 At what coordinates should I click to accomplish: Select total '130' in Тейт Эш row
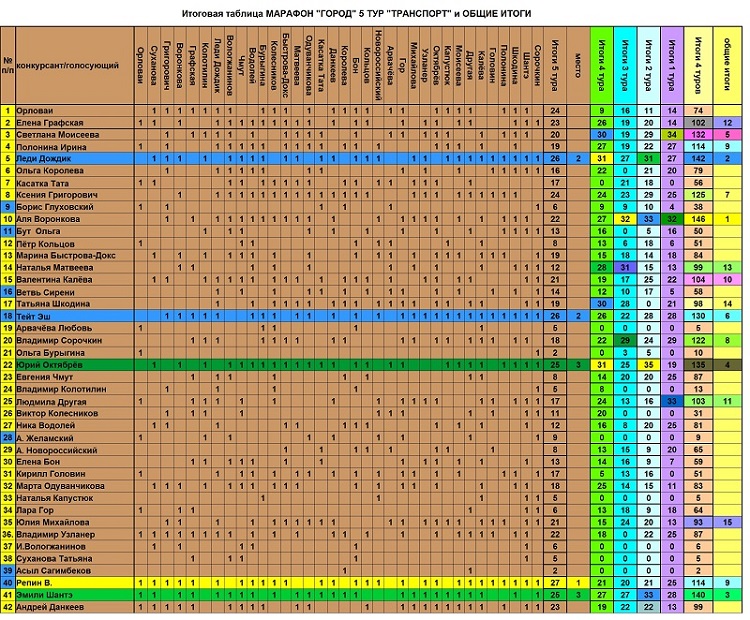698,316
